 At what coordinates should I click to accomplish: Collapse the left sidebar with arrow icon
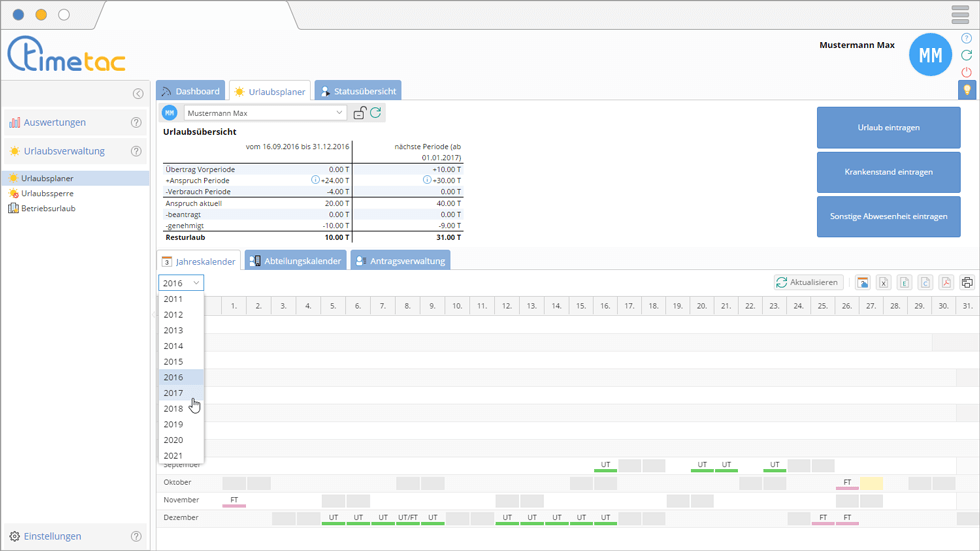pyautogui.click(x=138, y=94)
